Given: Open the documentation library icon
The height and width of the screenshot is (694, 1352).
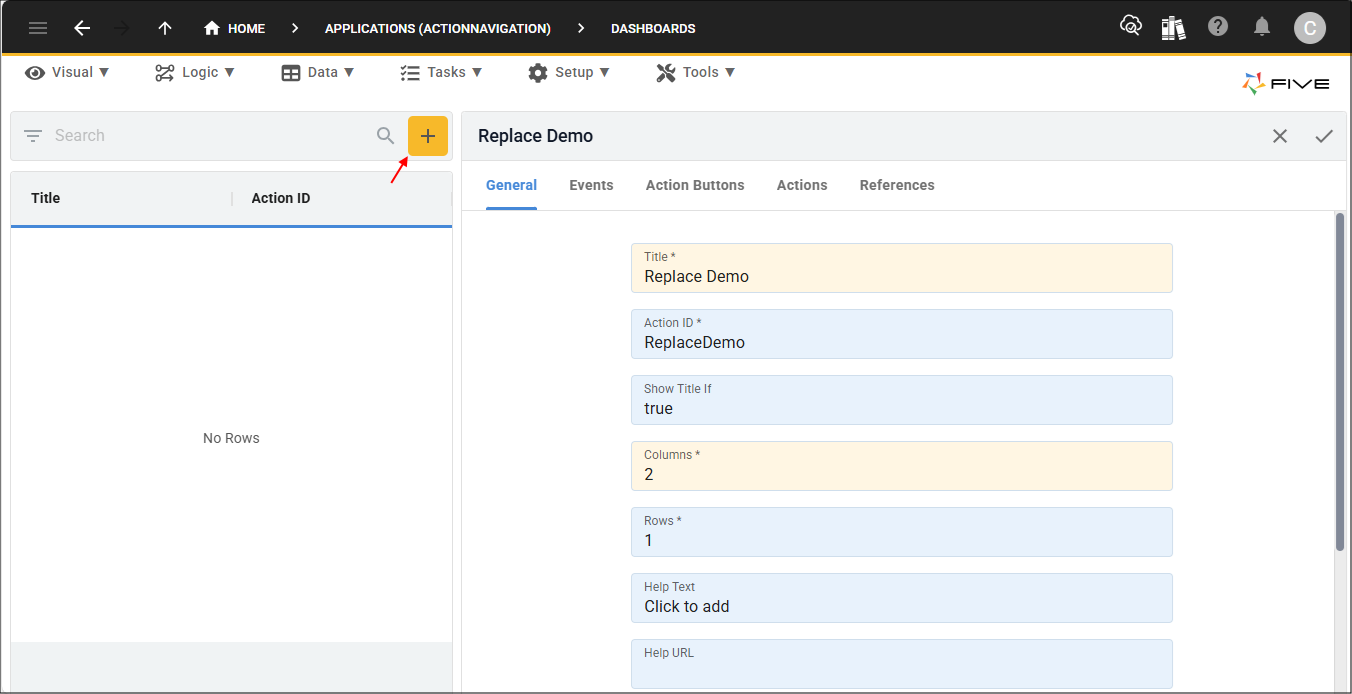Looking at the screenshot, I should point(1173,28).
